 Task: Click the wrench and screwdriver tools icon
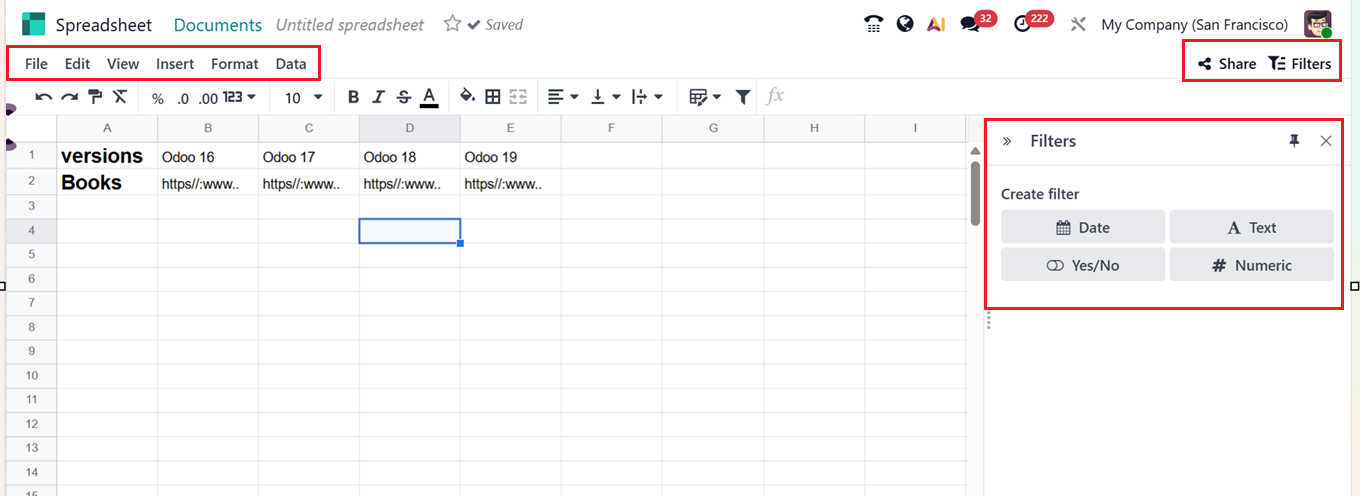click(x=1078, y=24)
